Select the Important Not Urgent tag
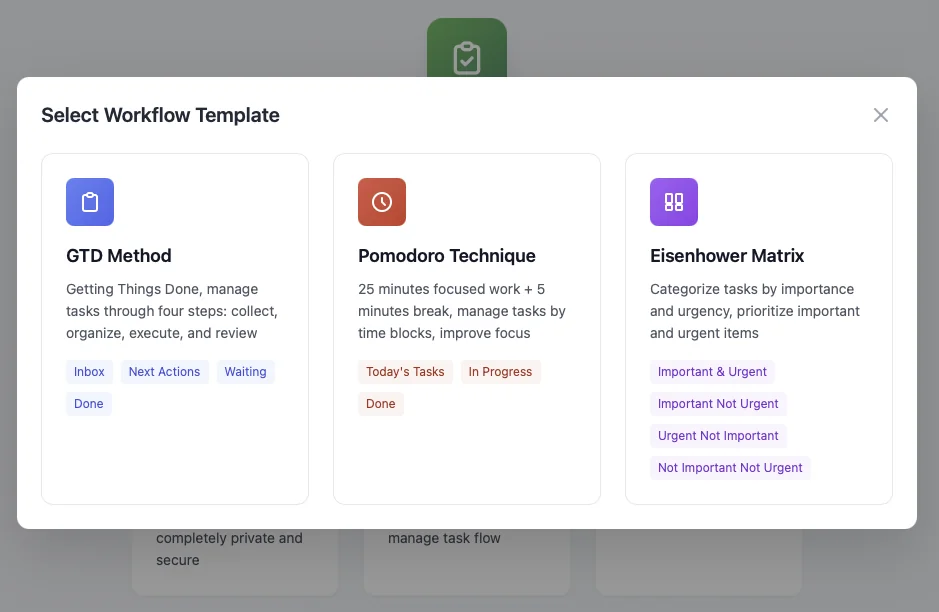Viewport: 939px width, 612px height. tap(718, 404)
